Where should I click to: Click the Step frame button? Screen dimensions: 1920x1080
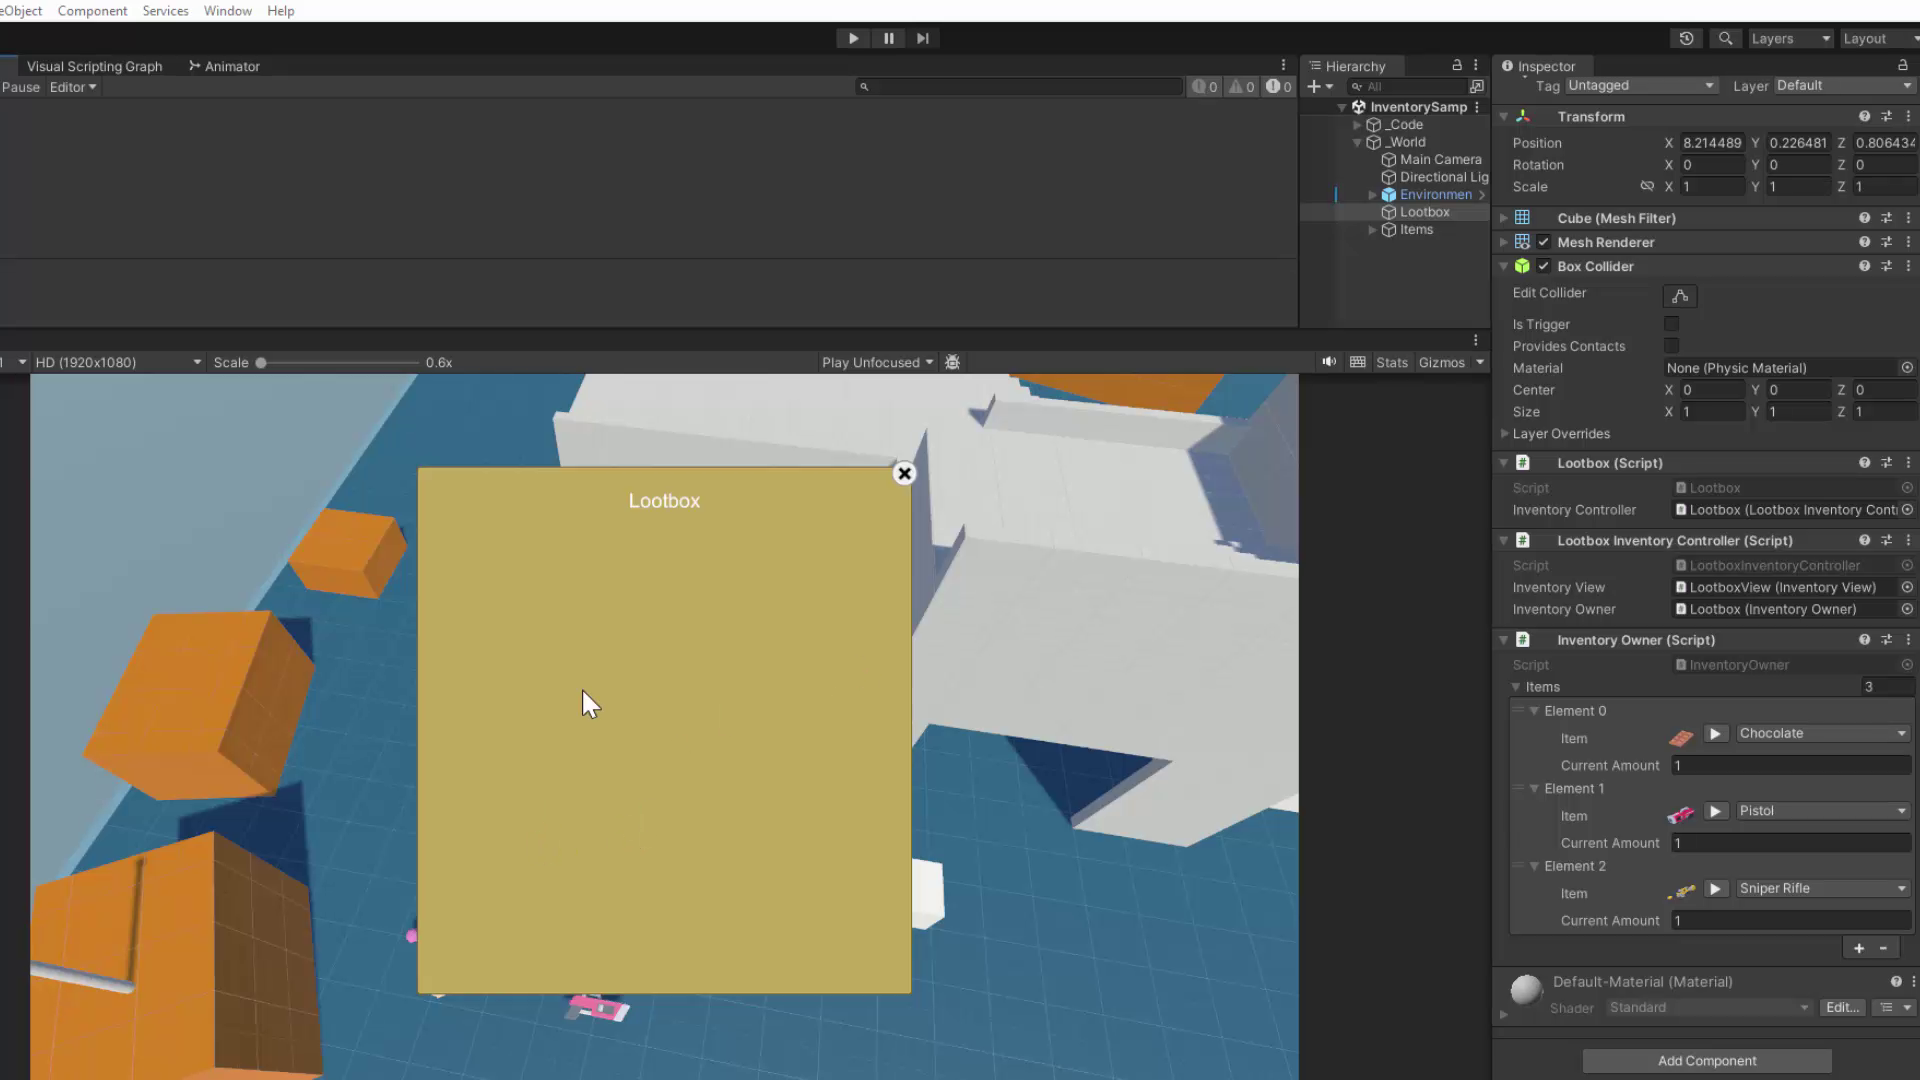[923, 38]
